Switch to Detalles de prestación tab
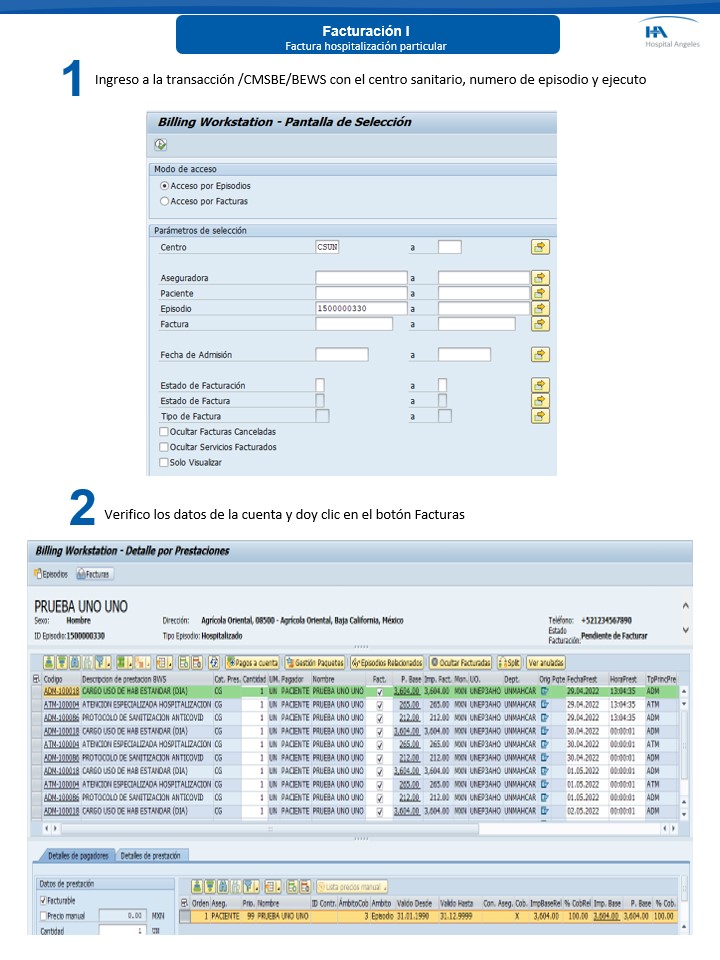Screen dimensions: 720x960 click(152, 855)
